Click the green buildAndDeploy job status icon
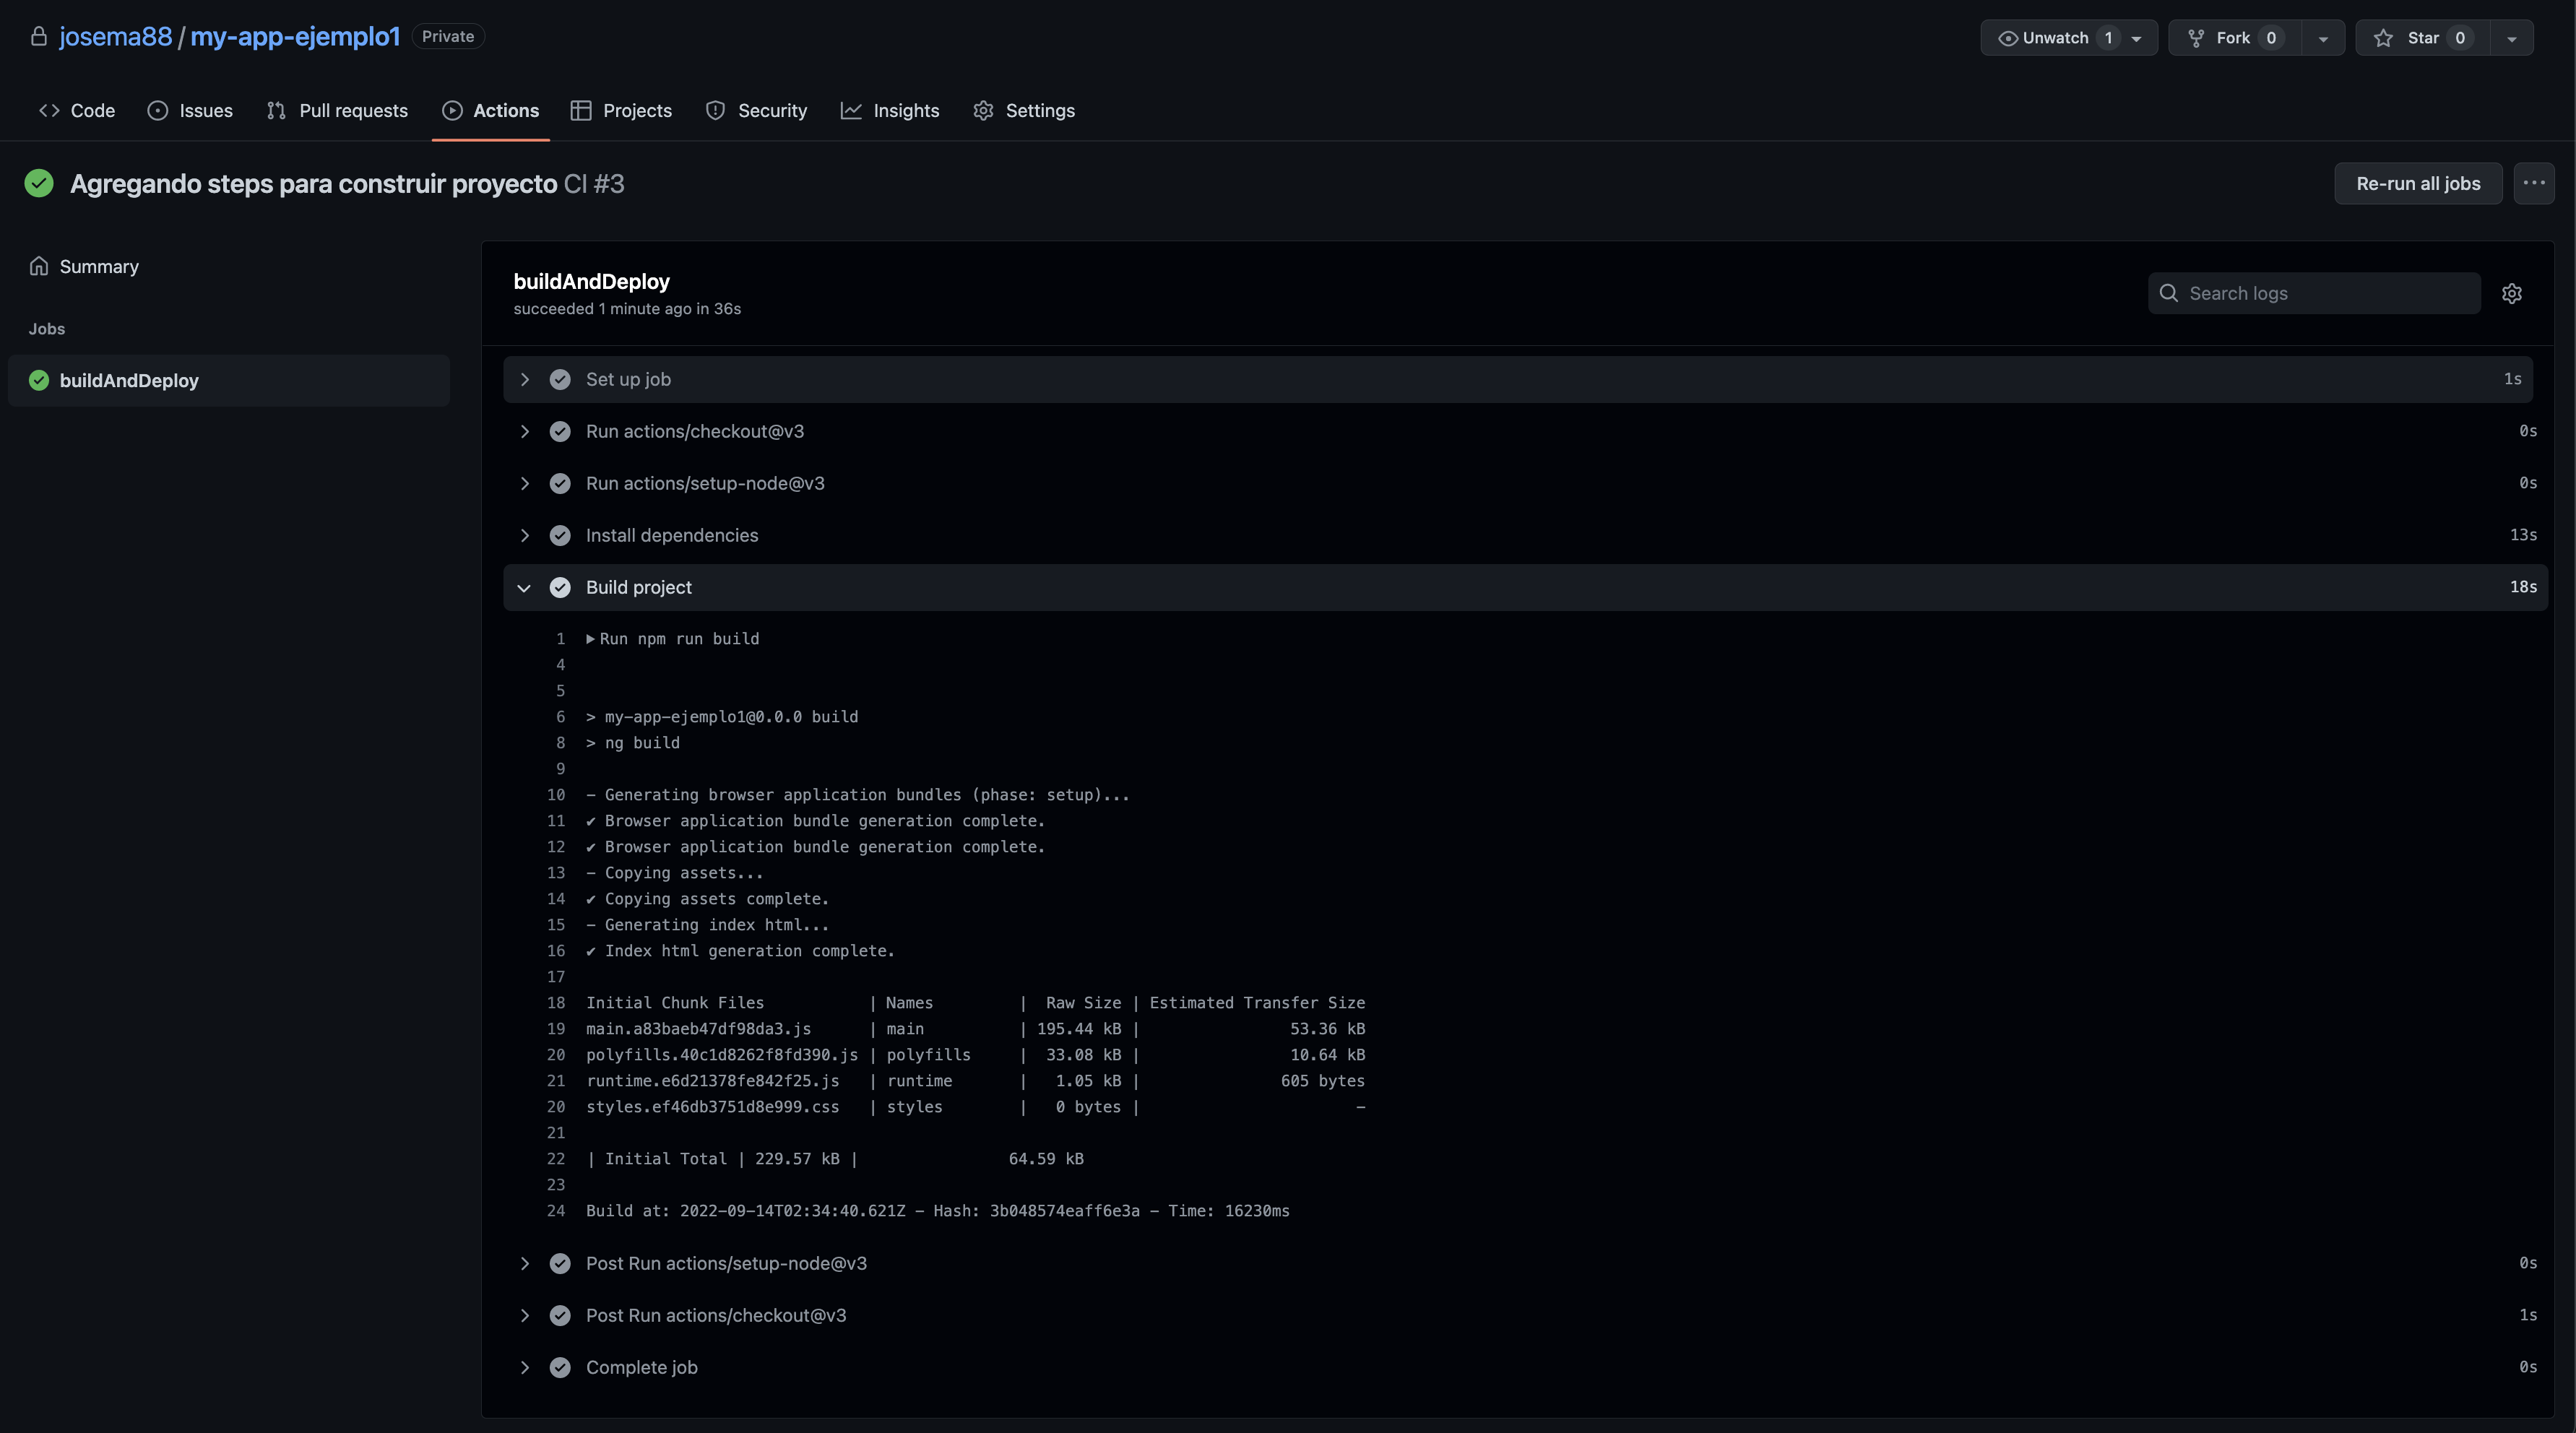Image resolution: width=2576 pixels, height=1433 pixels. coord(39,380)
